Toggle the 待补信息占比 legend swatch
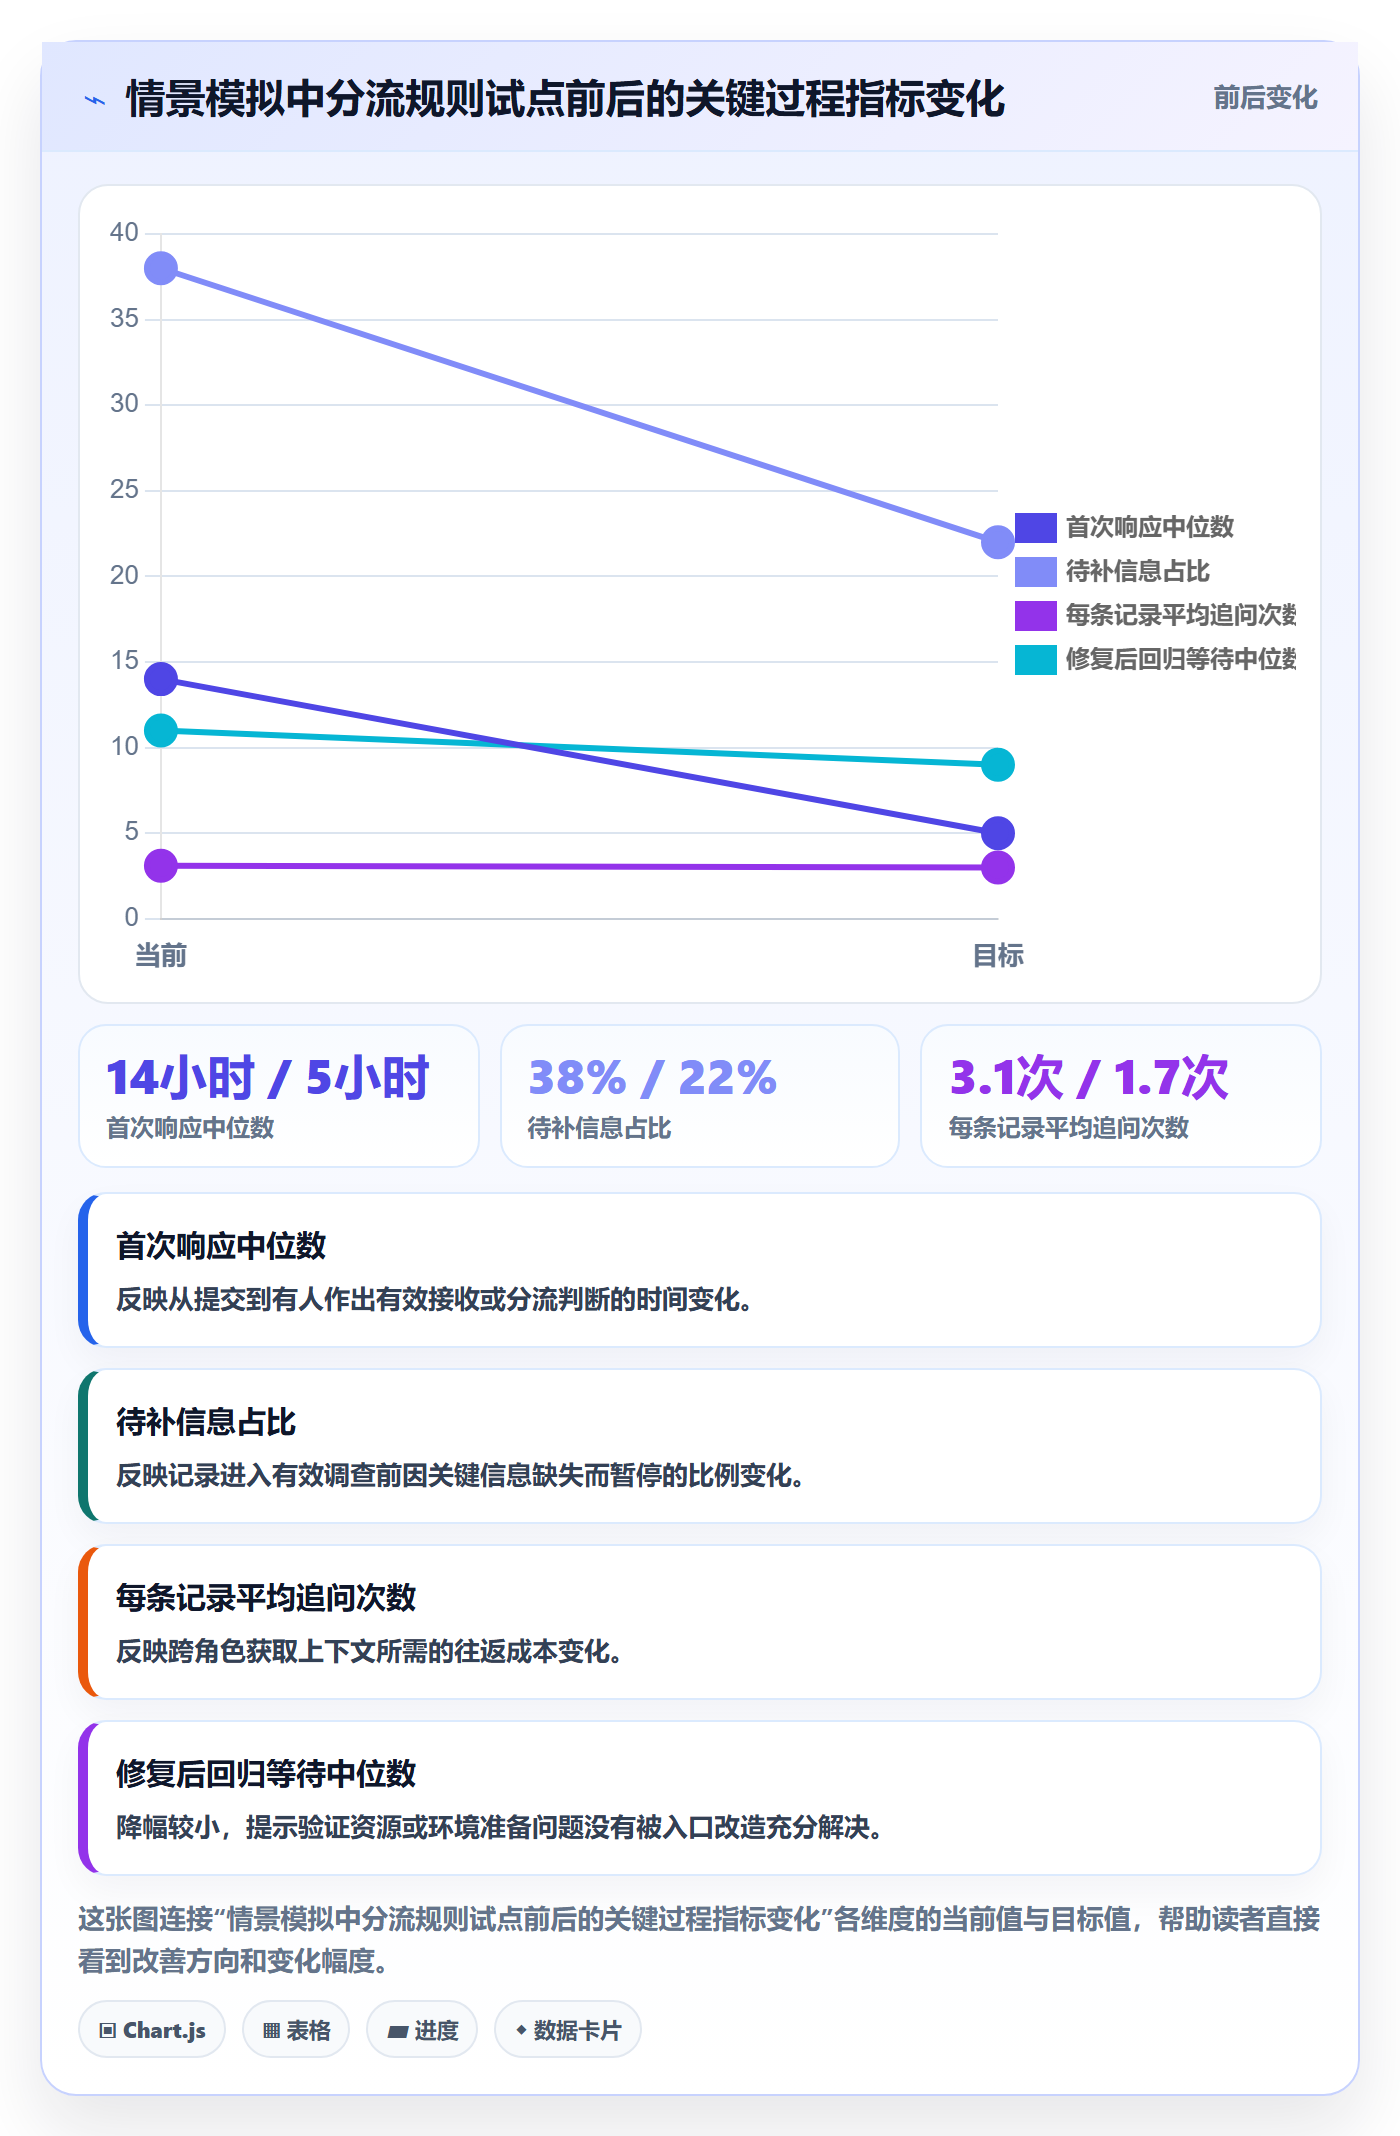The image size is (1400, 2136). tap(1035, 571)
